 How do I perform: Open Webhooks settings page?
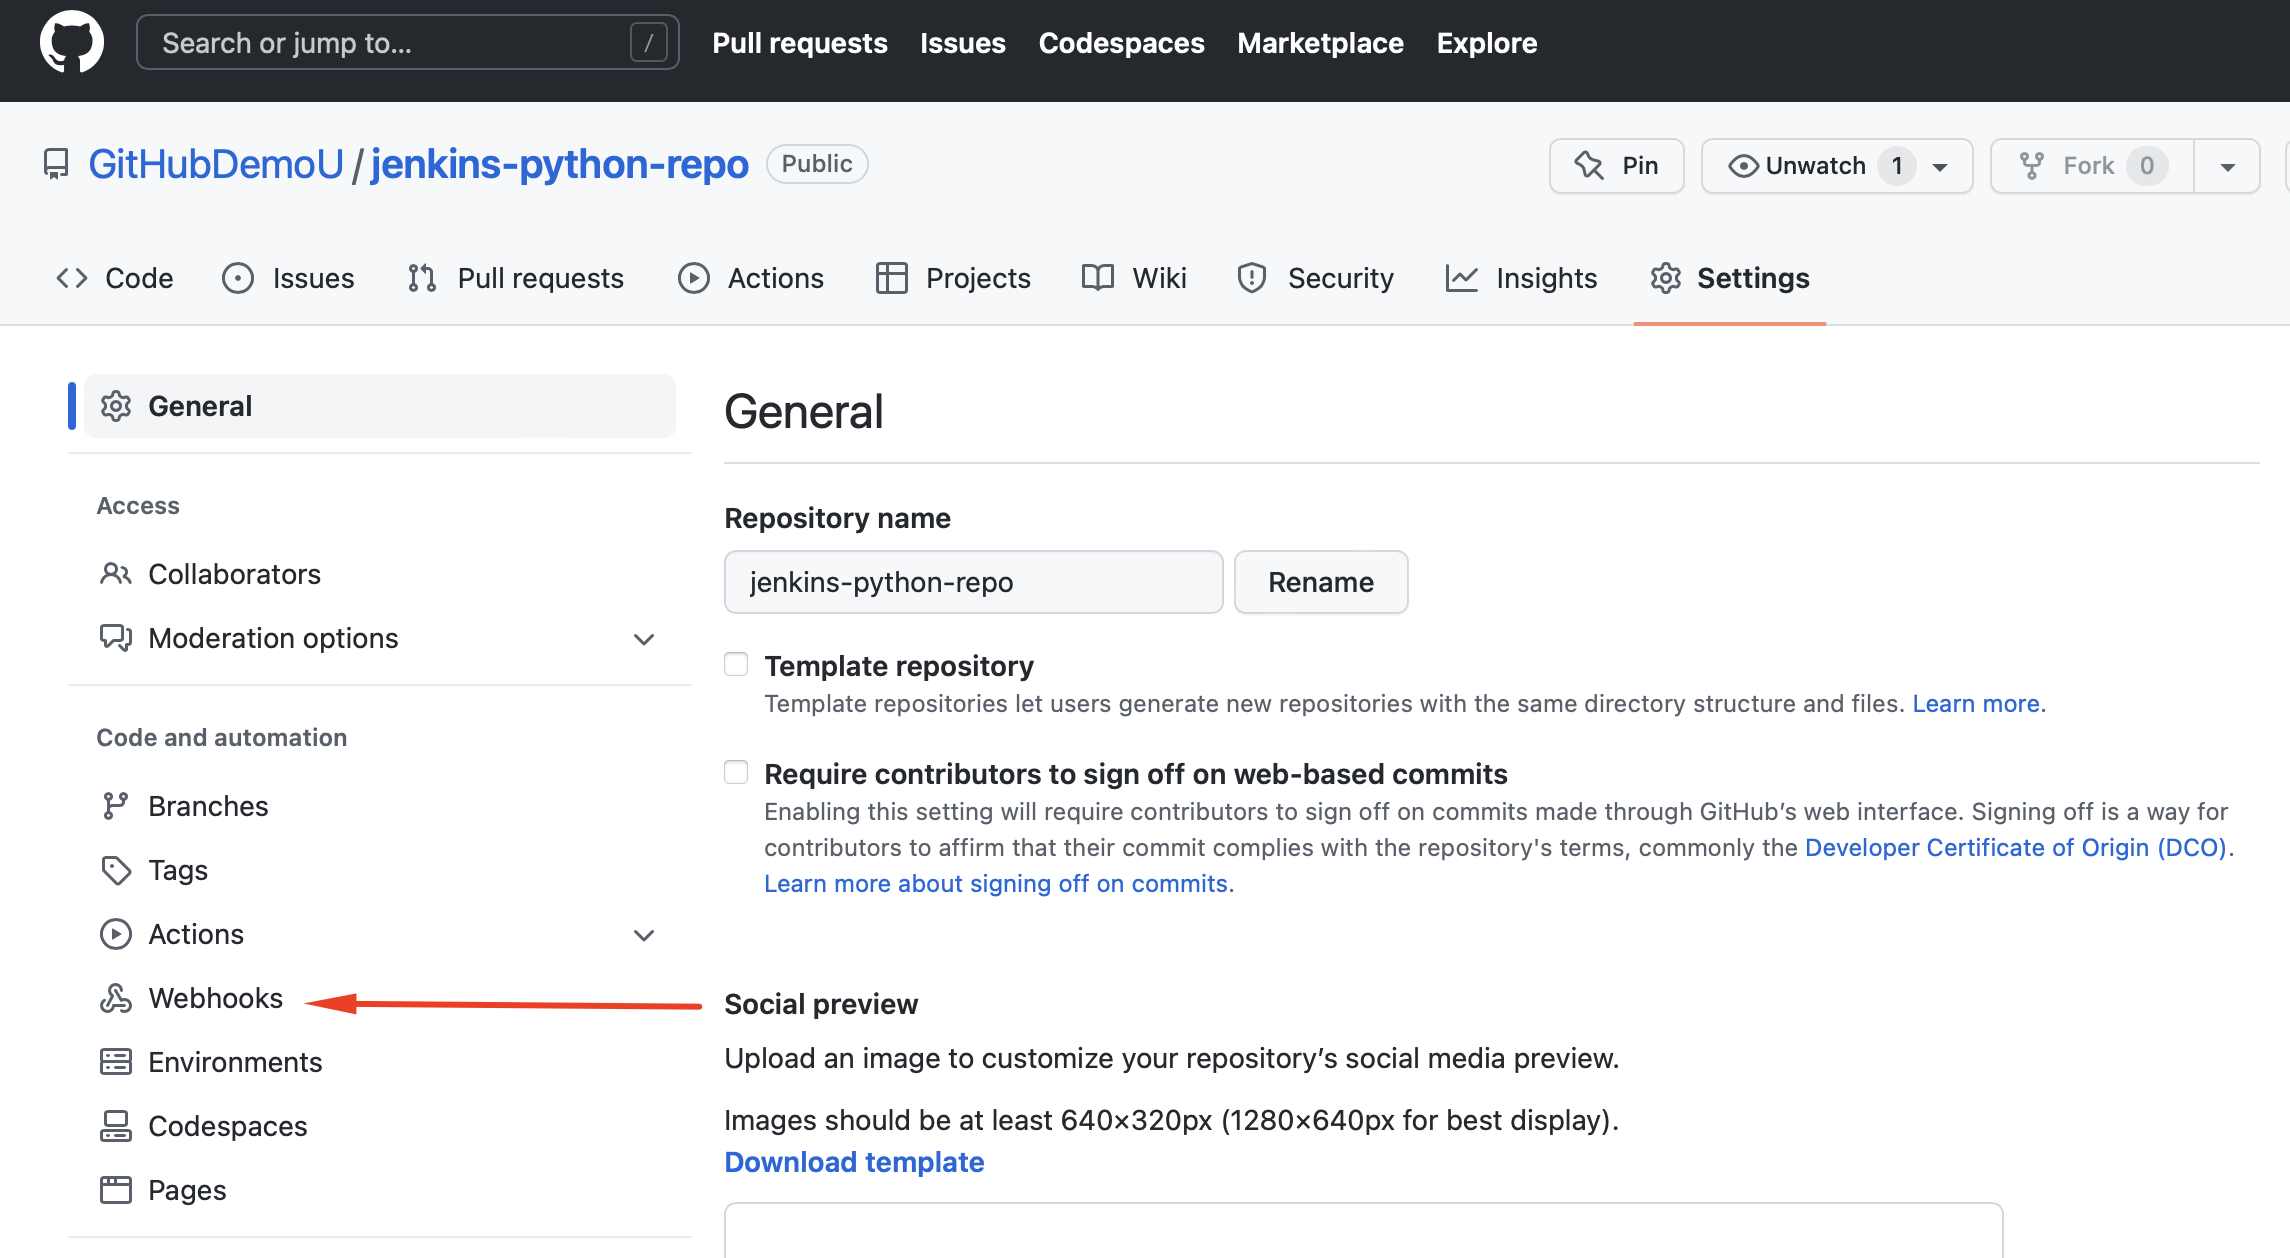pos(216,998)
